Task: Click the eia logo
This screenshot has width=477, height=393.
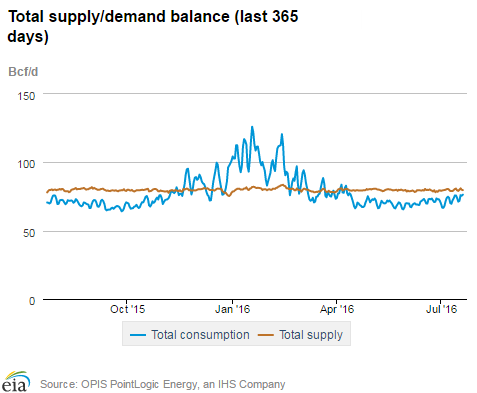Action: tap(16, 382)
